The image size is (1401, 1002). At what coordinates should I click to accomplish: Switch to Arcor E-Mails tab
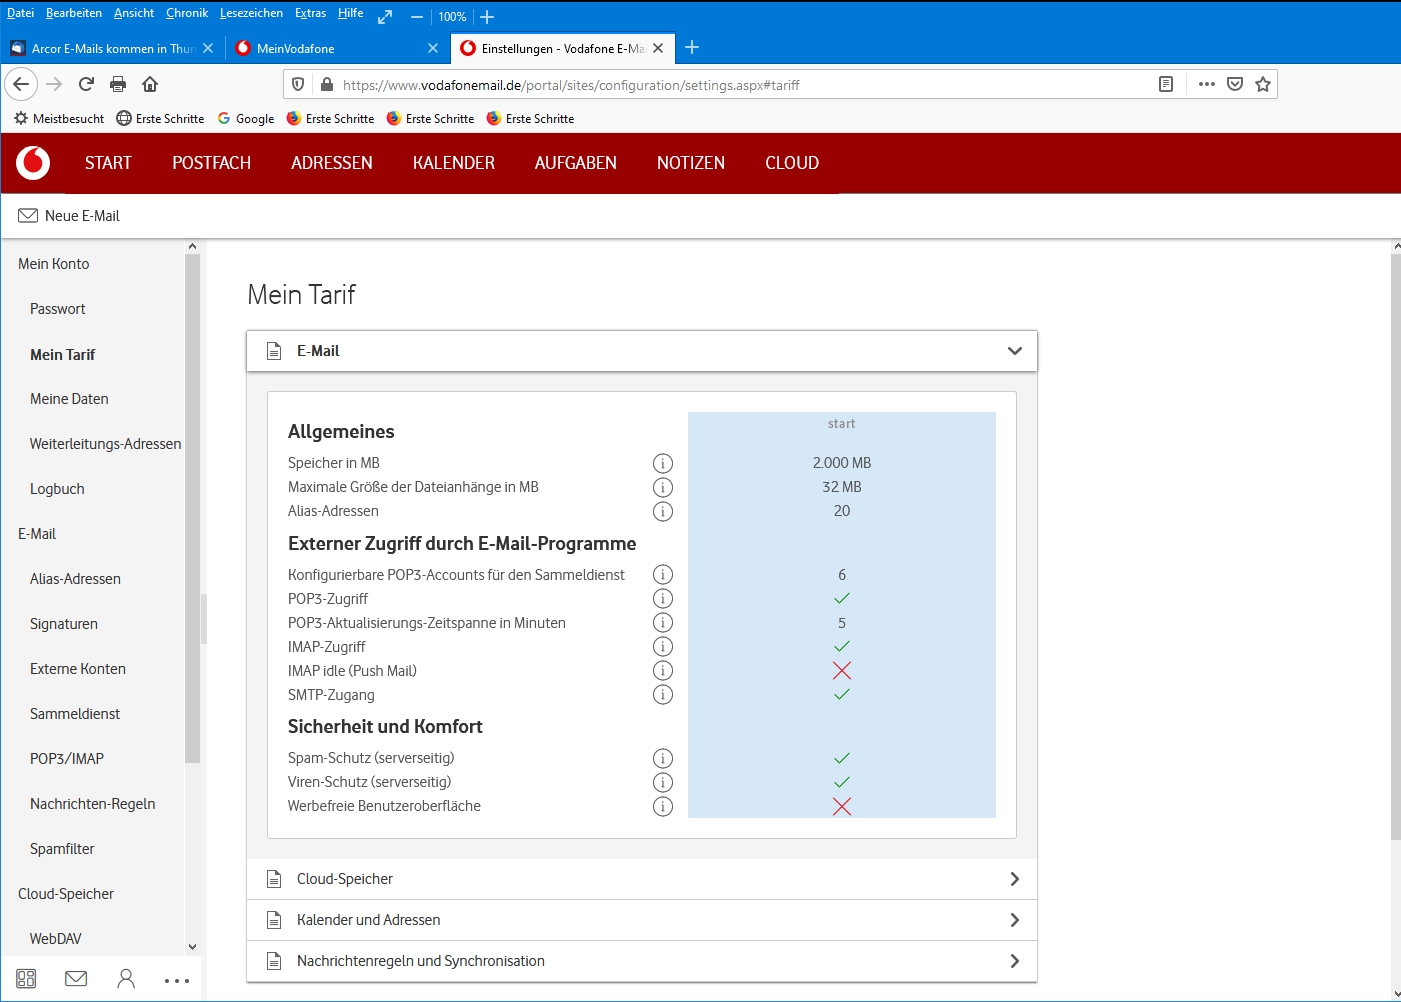tap(112, 48)
